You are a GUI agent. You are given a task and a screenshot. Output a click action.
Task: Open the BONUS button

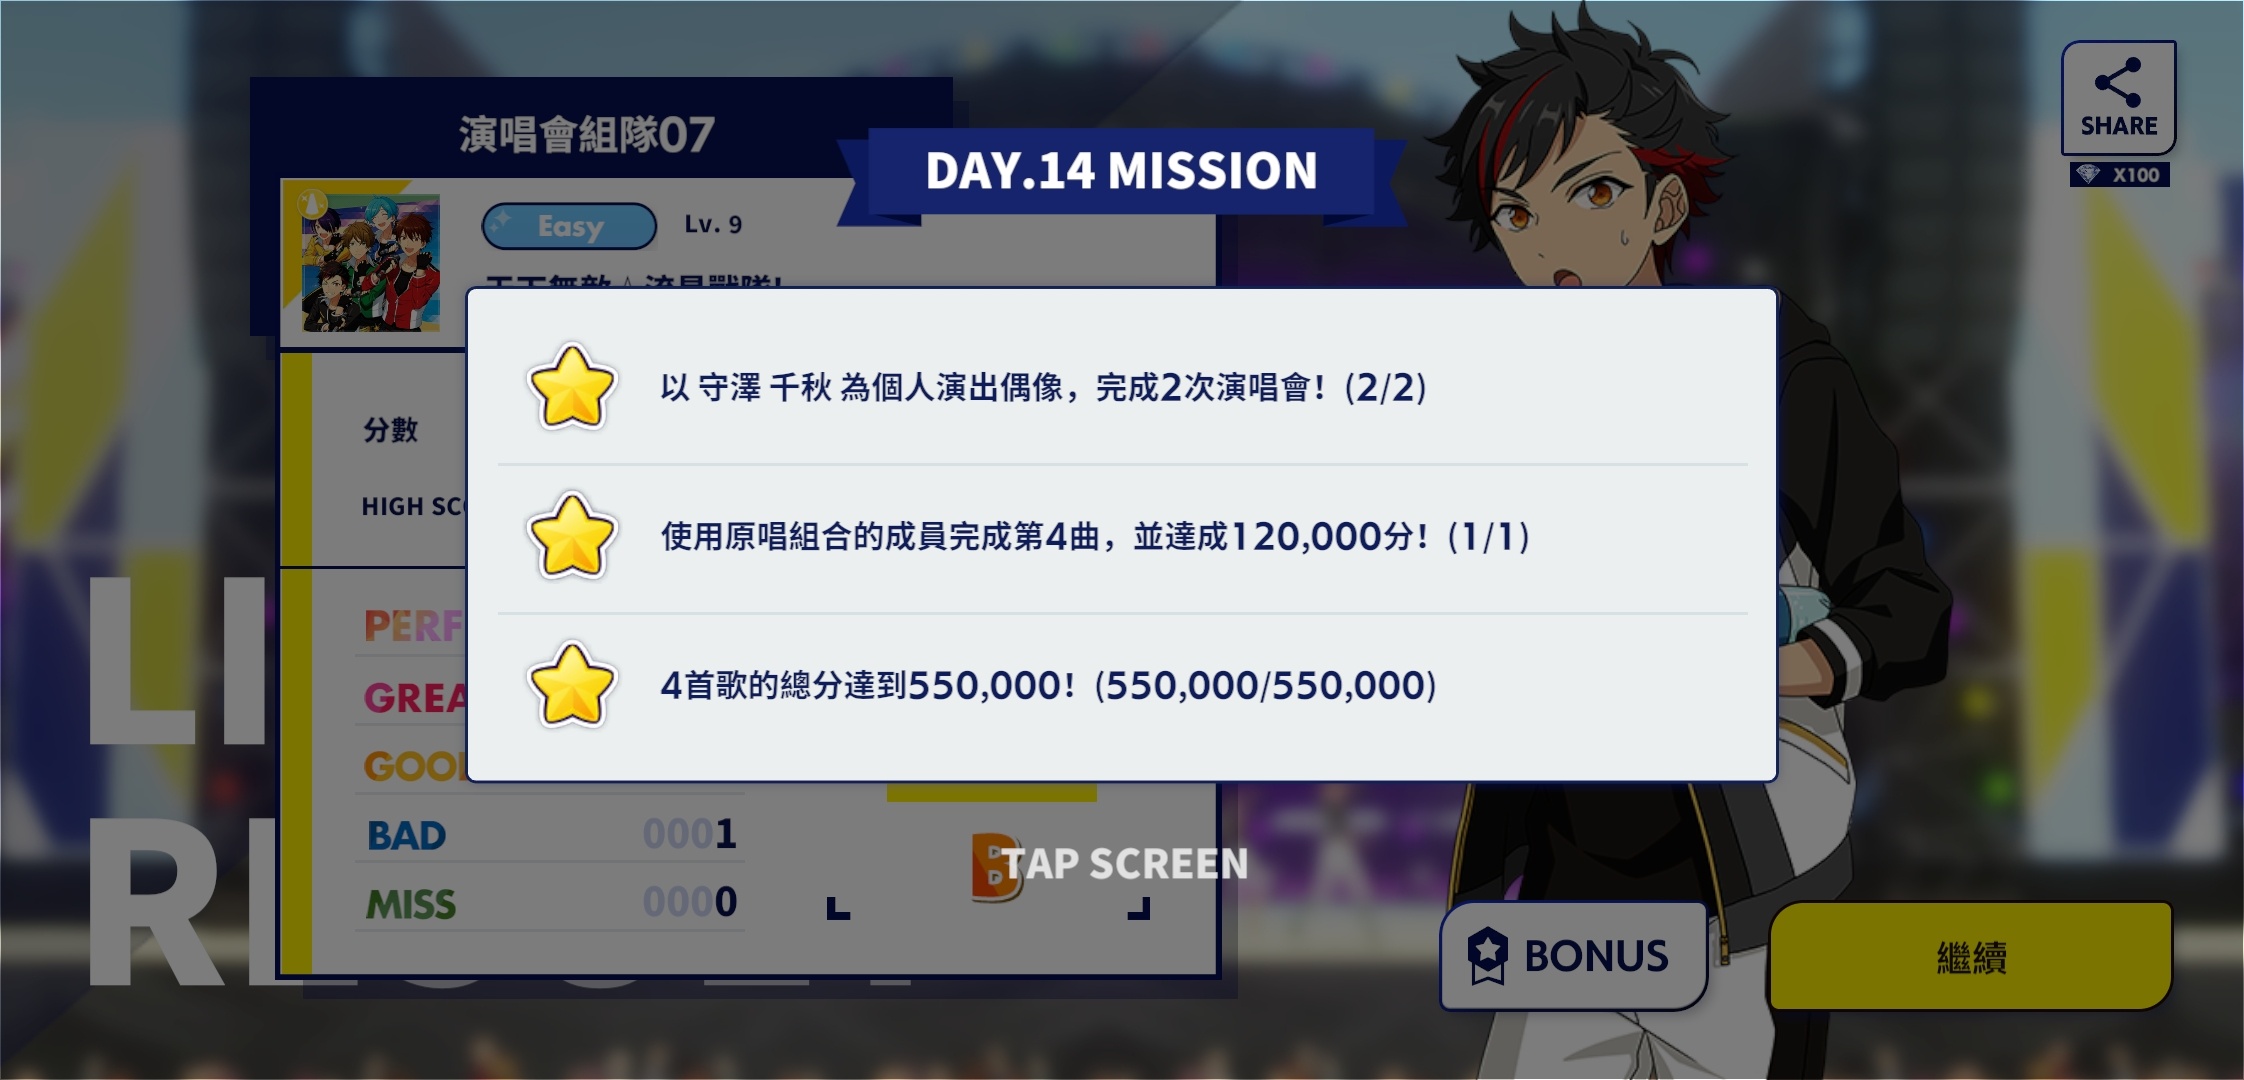[1573, 957]
